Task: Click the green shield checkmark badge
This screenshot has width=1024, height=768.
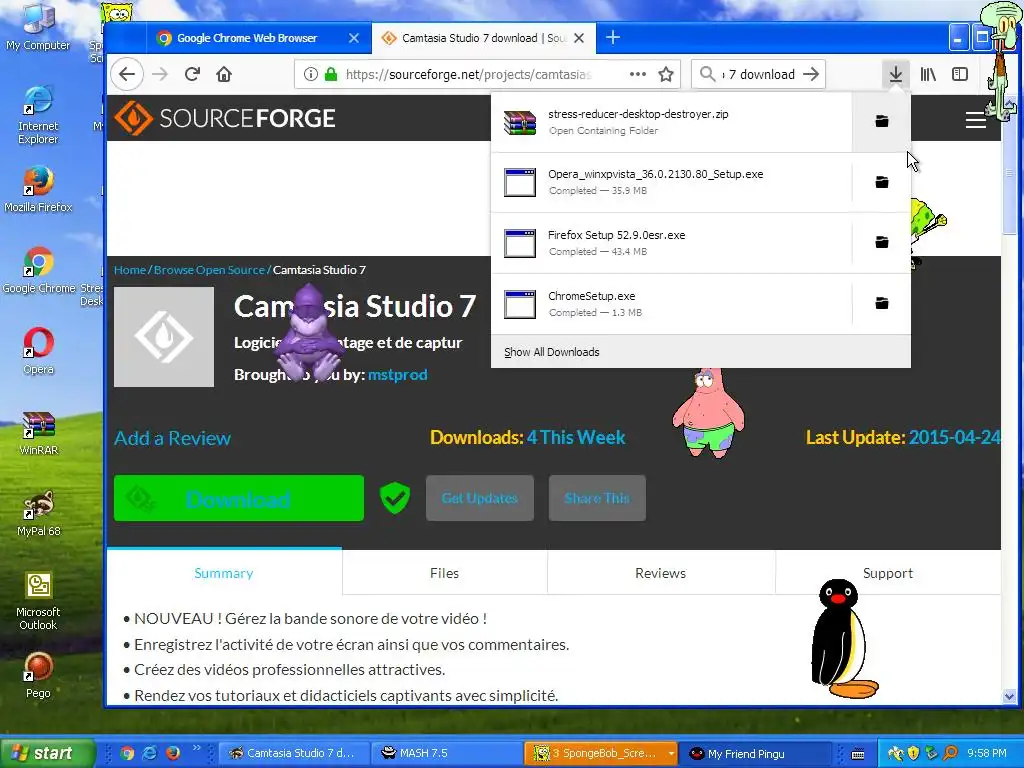Action: (395, 498)
